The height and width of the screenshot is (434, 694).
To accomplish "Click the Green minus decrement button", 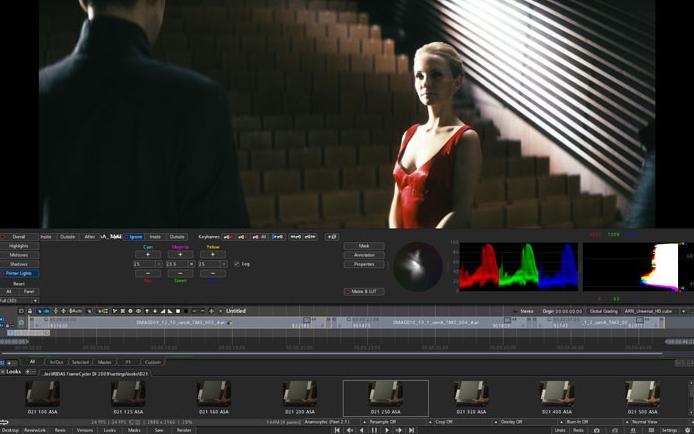I will 180,273.
